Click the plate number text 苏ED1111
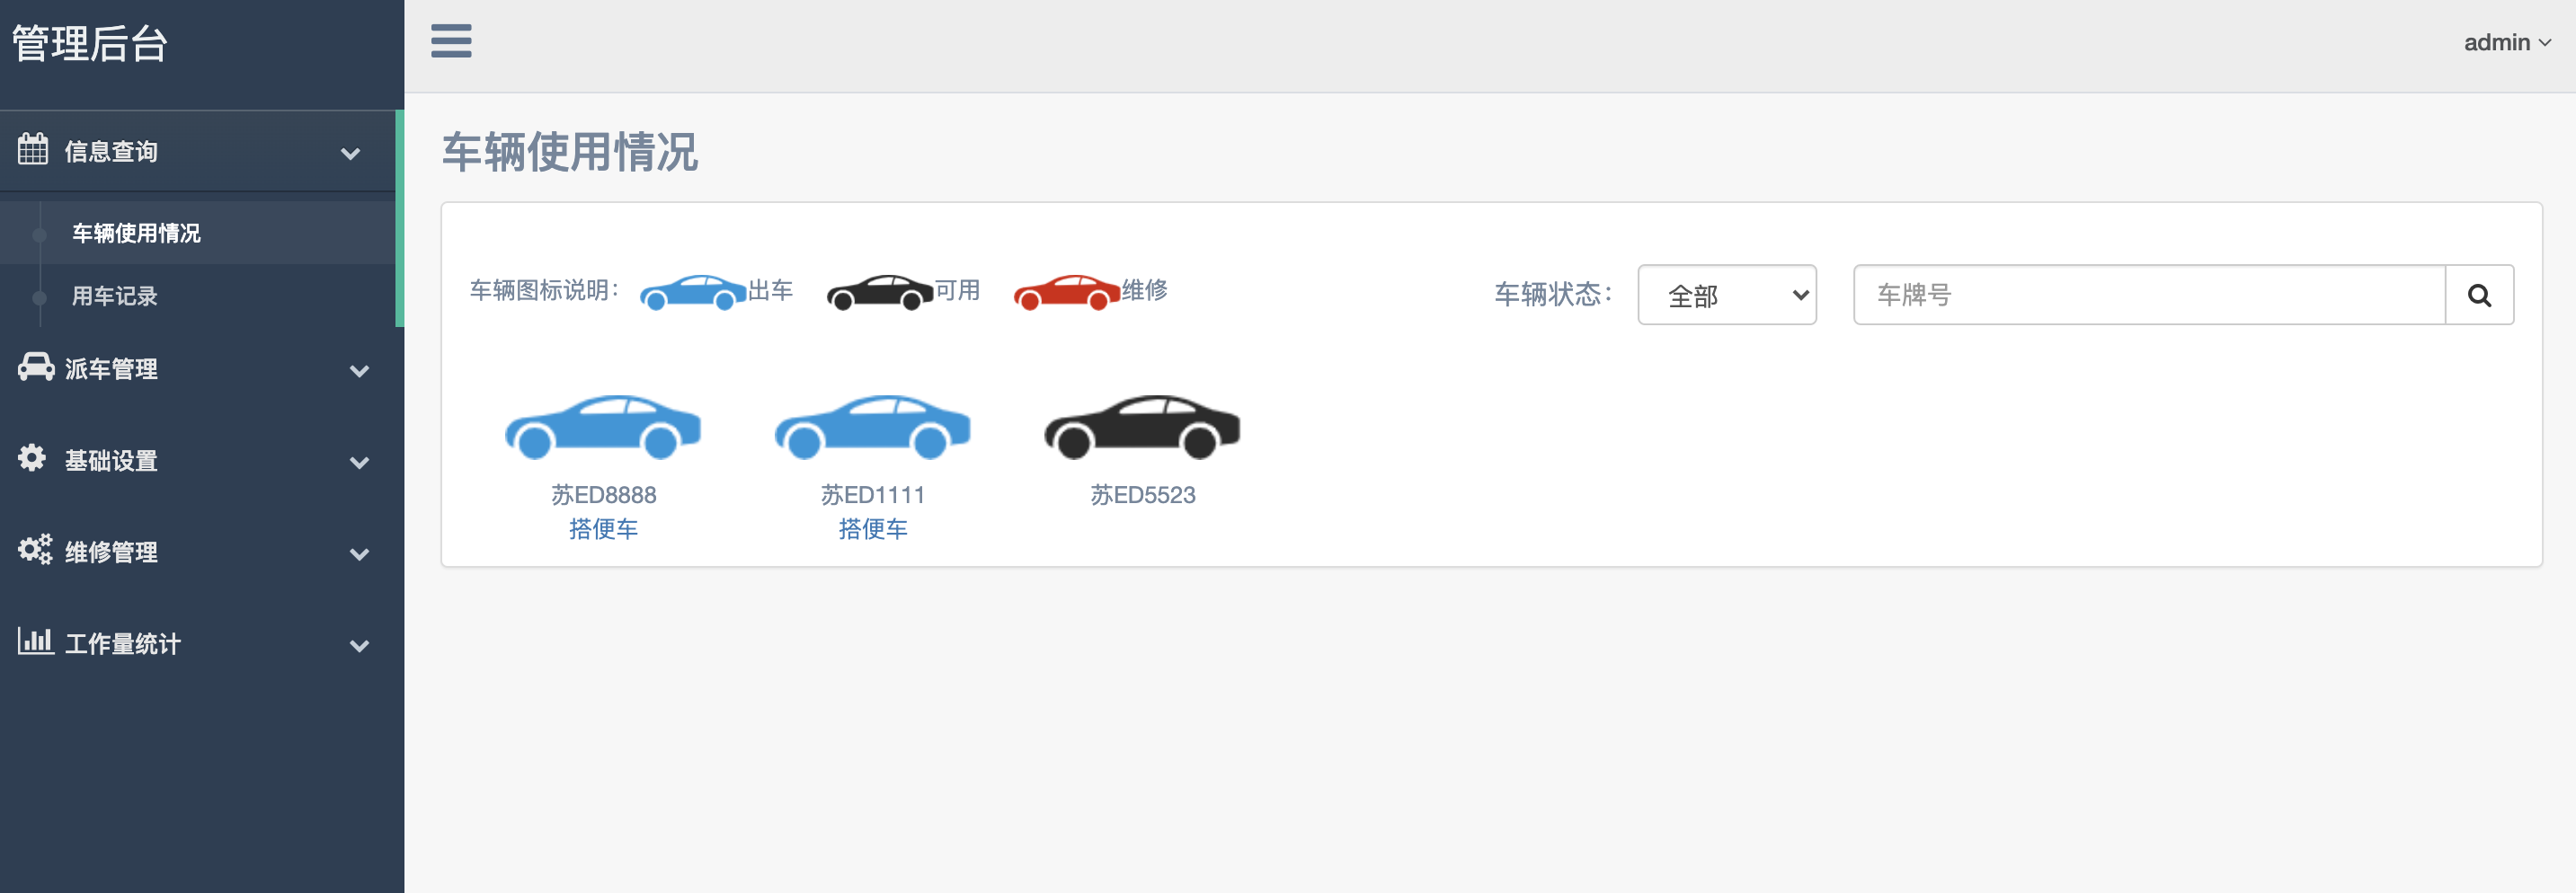The height and width of the screenshot is (893, 2576). click(x=873, y=495)
